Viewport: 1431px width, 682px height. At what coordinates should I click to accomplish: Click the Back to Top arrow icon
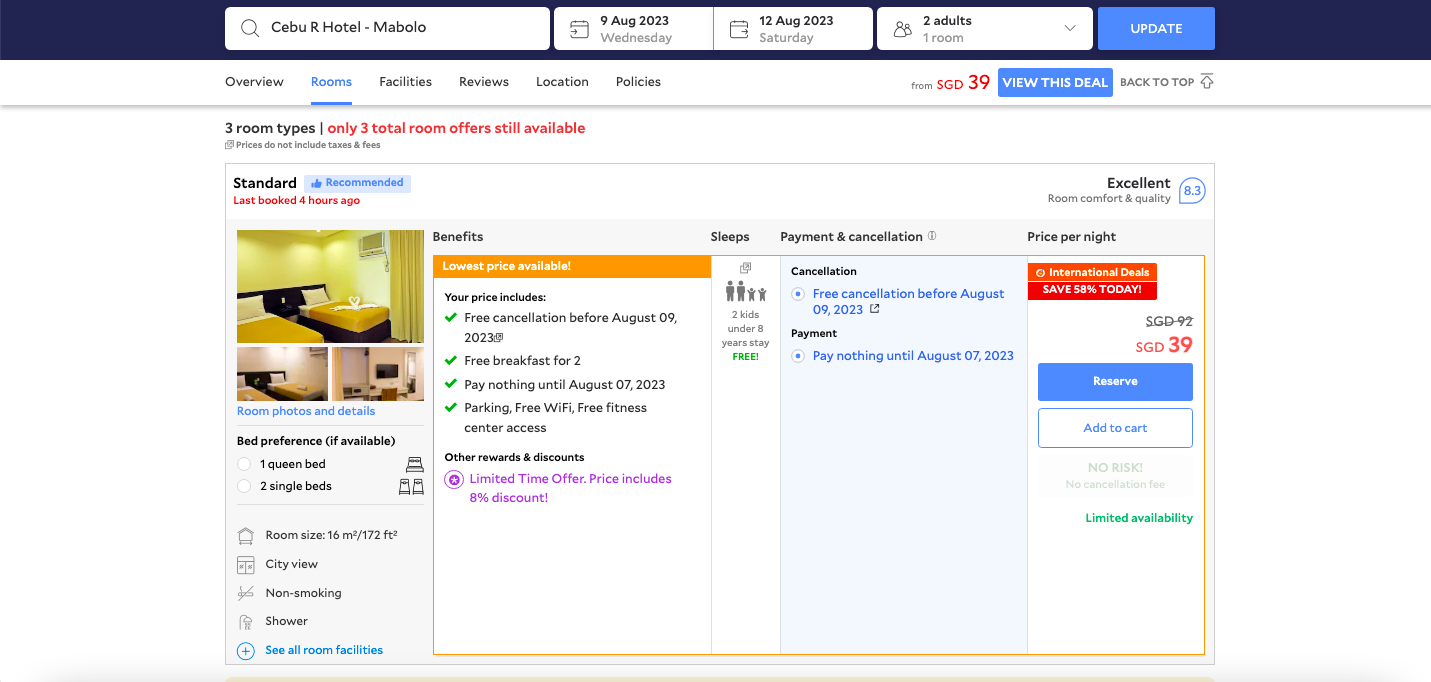pos(1207,82)
